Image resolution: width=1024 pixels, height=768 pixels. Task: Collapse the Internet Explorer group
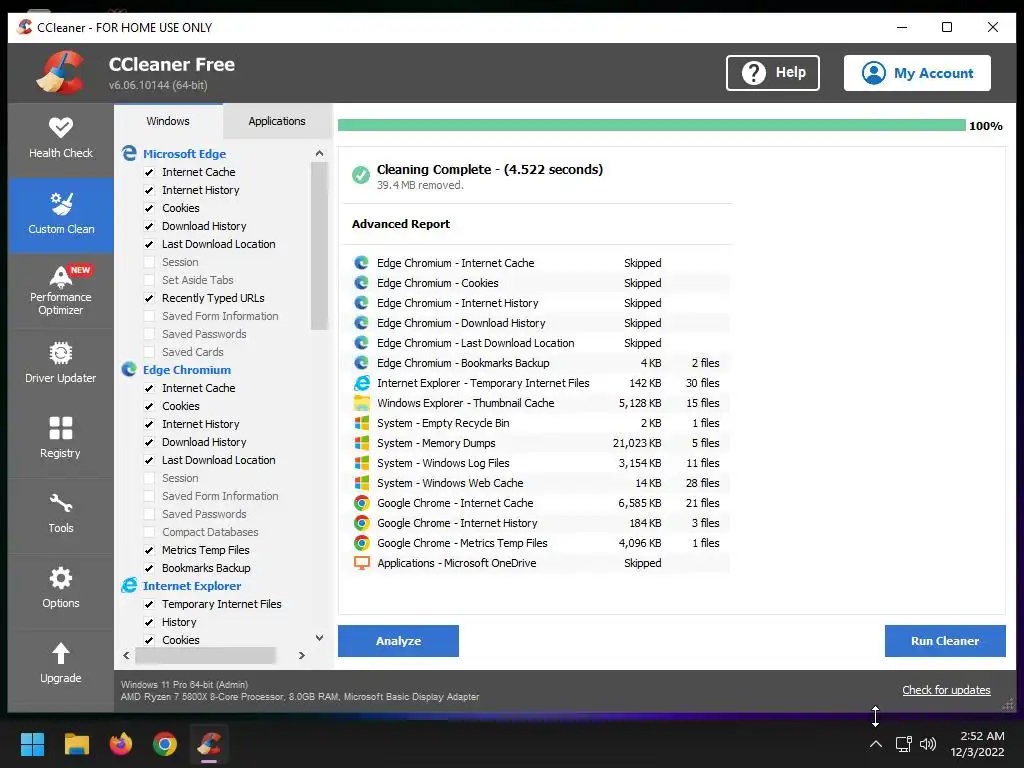pyautogui.click(x=192, y=586)
